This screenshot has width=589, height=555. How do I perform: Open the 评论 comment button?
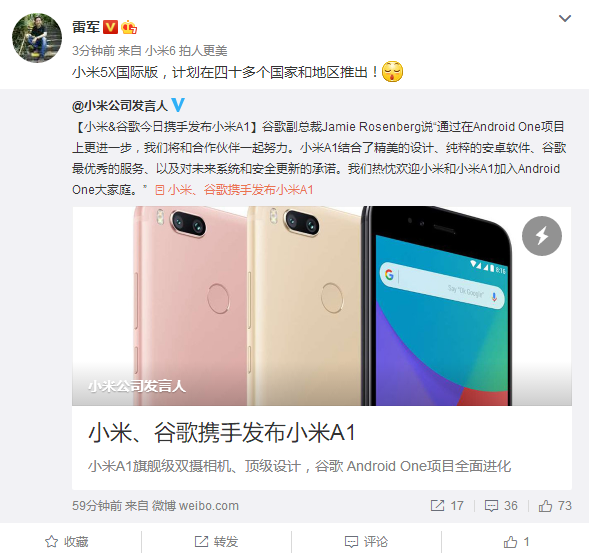pos(366,542)
